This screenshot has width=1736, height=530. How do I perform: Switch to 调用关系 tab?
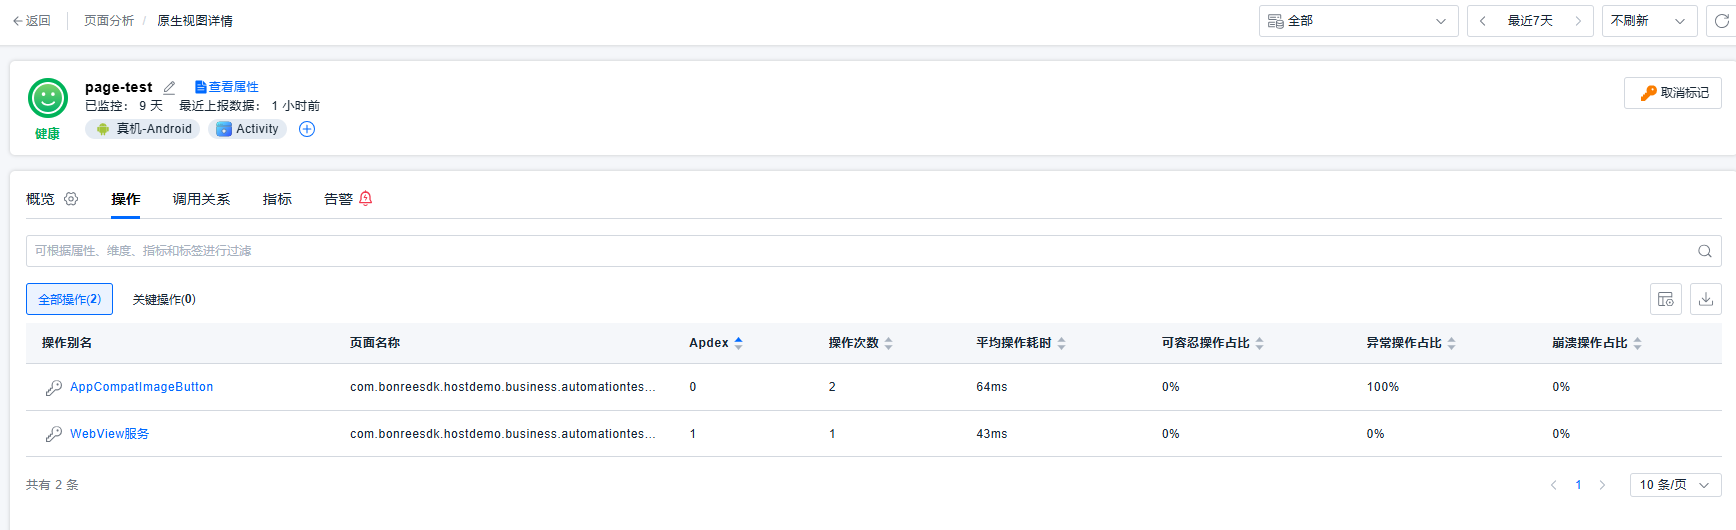tap(201, 199)
